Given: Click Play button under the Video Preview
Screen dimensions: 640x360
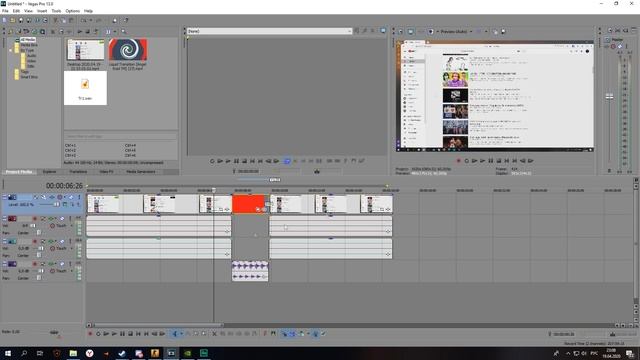Looking at the screenshot, I should pyautogui.click(x=482, y=161).
